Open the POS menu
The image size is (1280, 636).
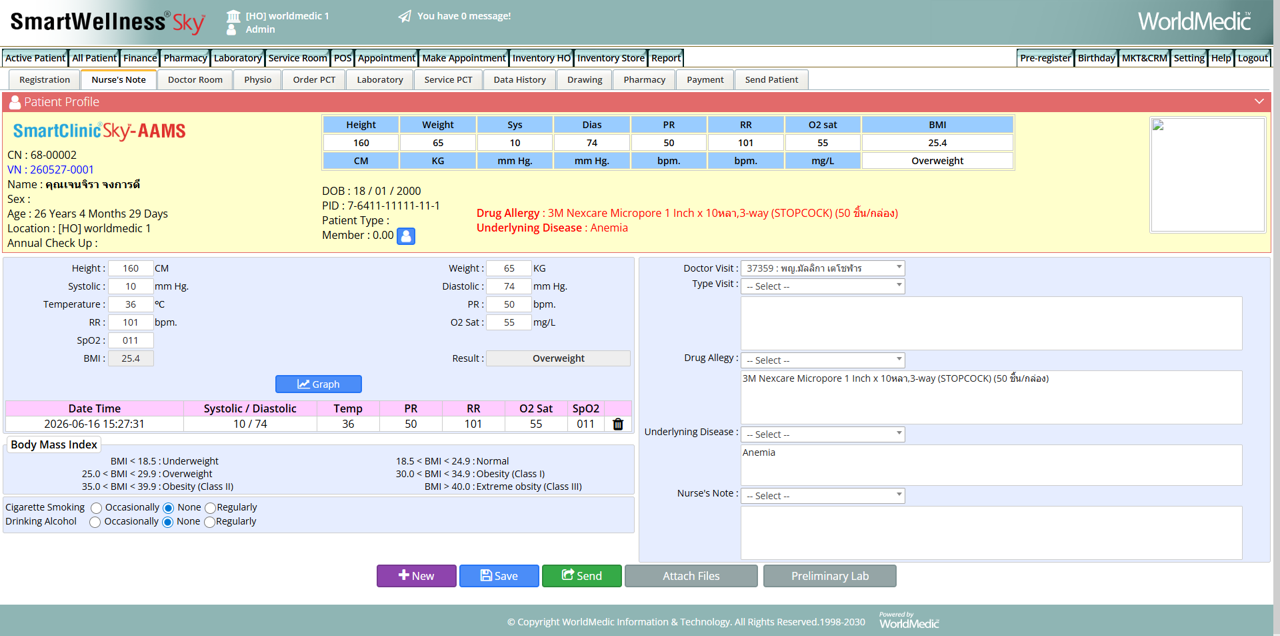click(343, 58)
